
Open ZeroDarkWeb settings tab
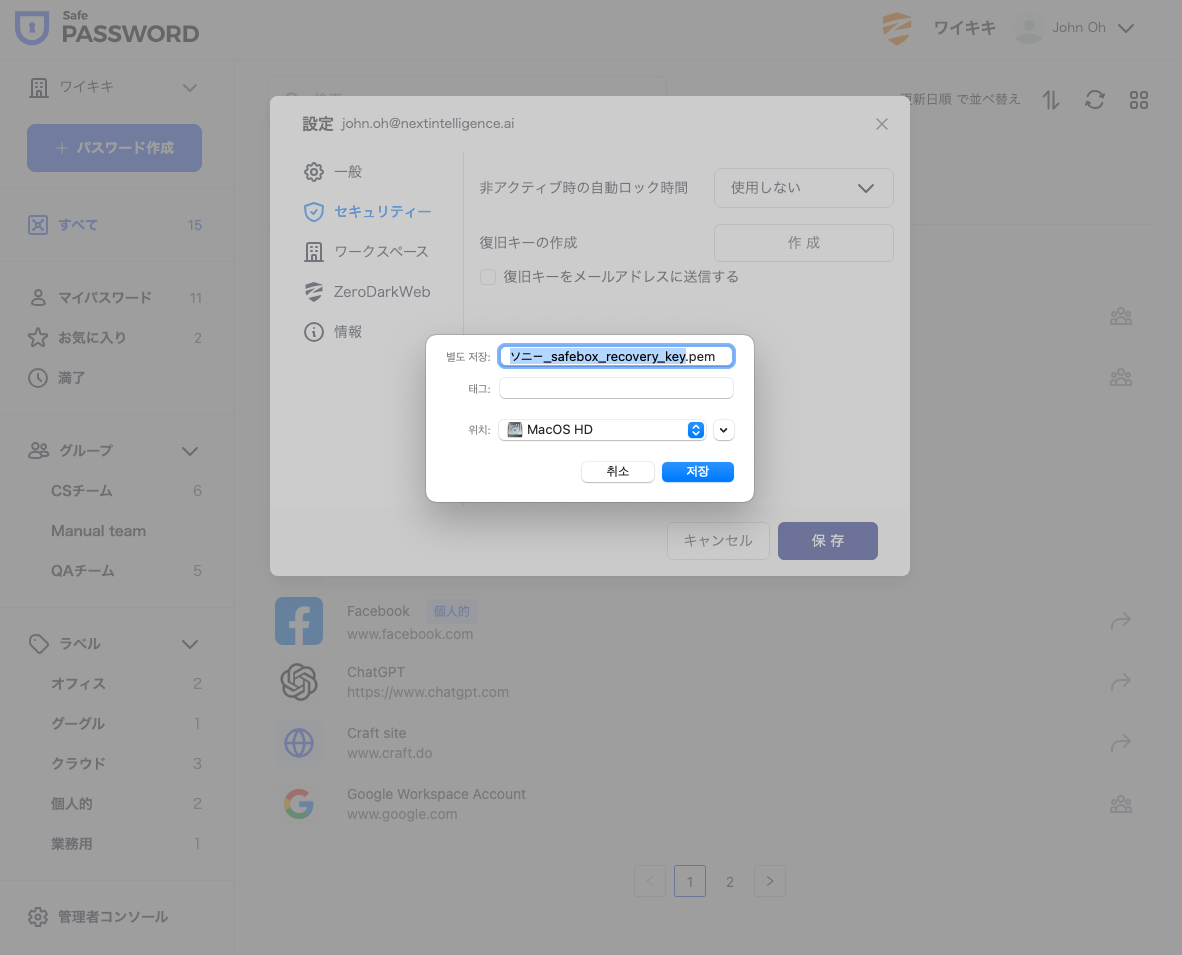[380, 292]
